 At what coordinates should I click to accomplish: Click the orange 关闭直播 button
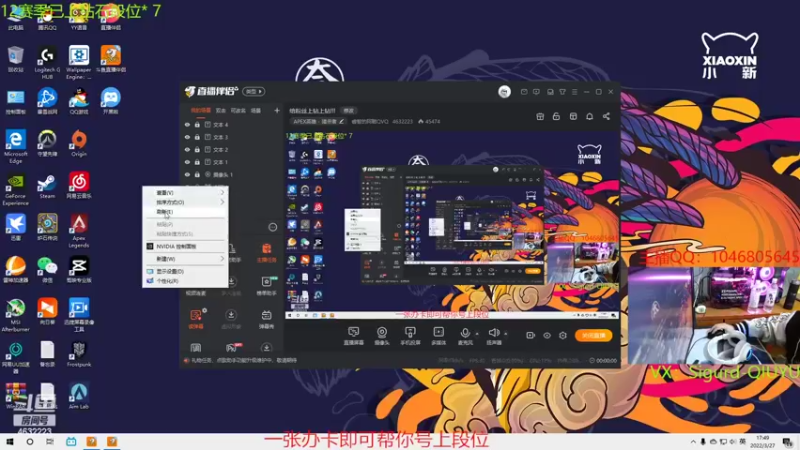coord(593,335)
